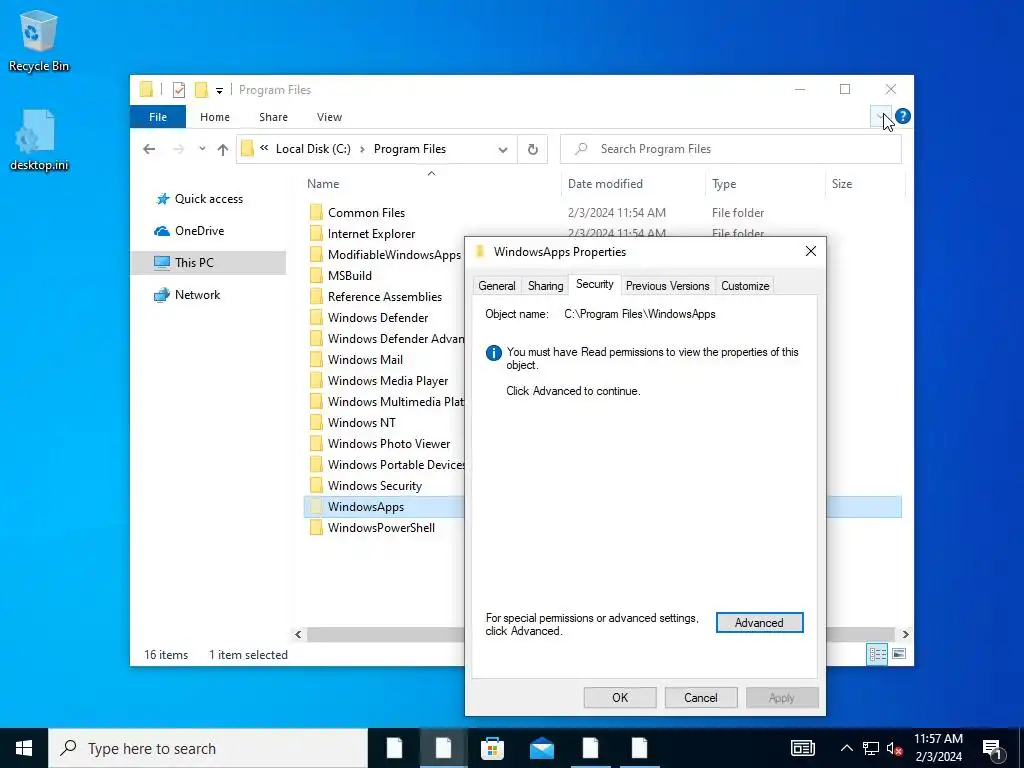Select Quick access in navigation pane

coord(208,199)
